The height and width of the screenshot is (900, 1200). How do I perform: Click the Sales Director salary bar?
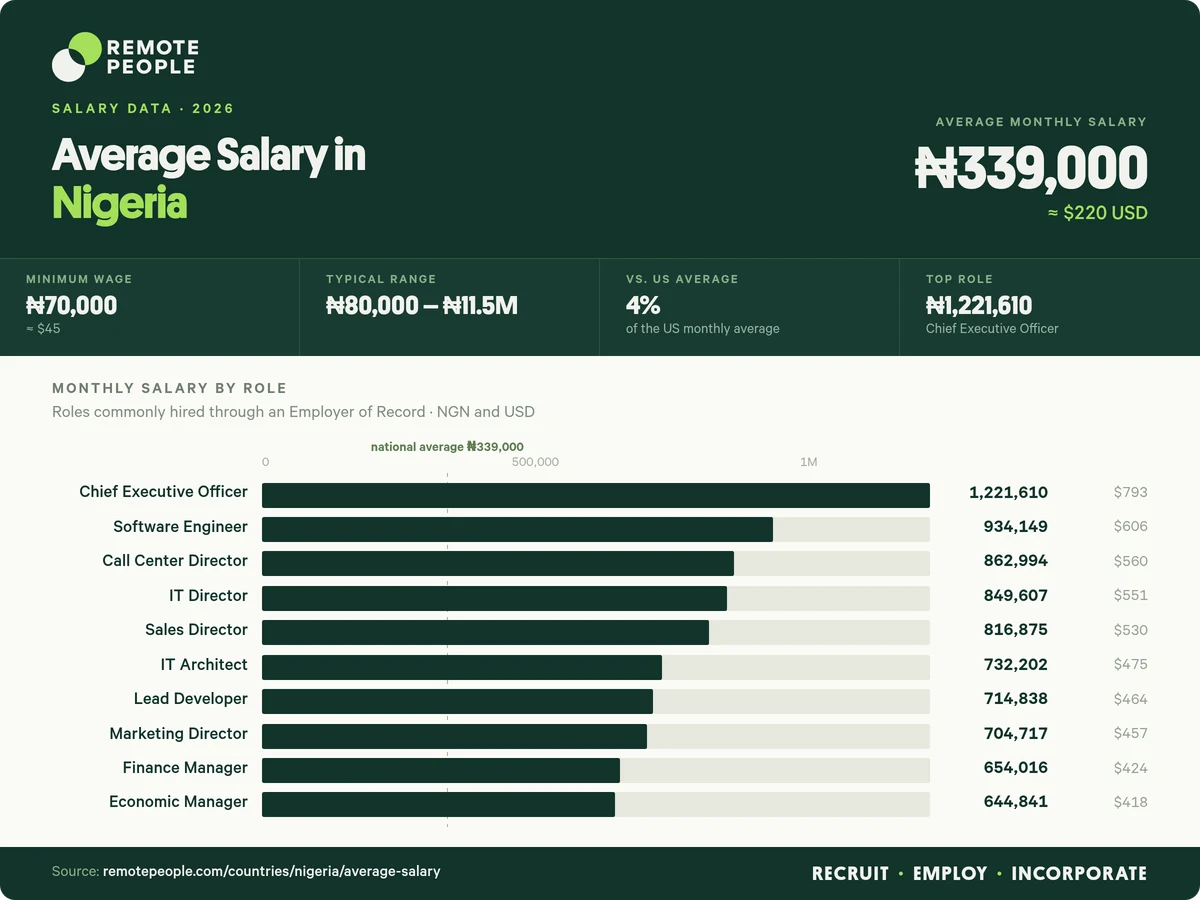(x=485, y=633)
